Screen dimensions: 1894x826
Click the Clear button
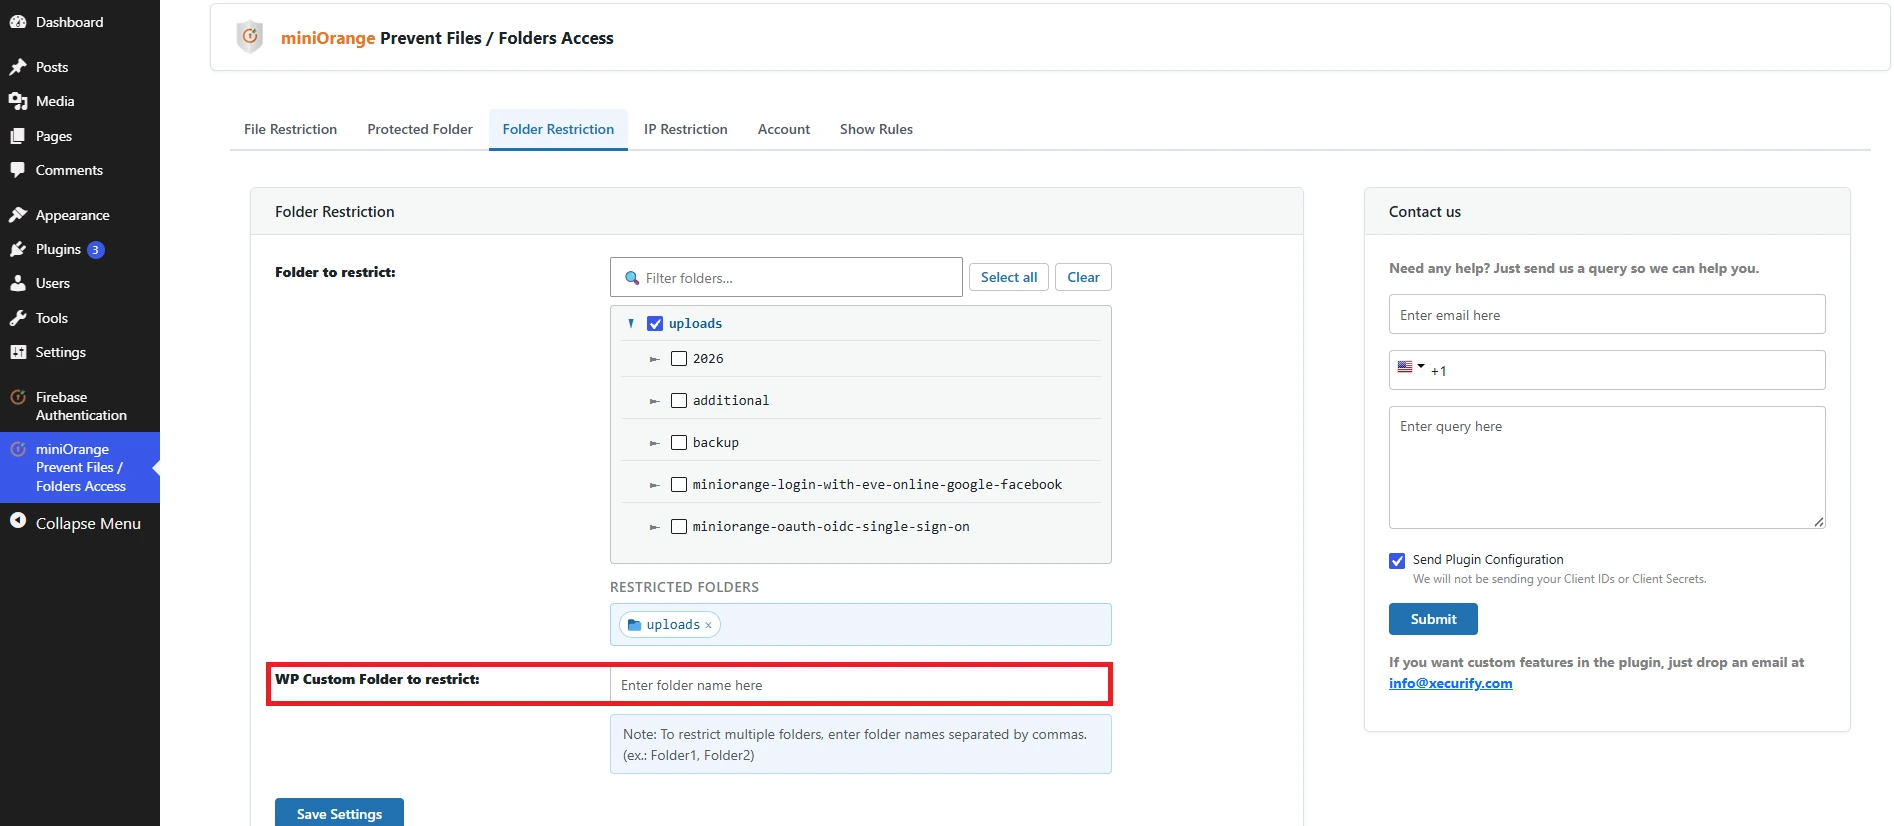[1083, 277]
